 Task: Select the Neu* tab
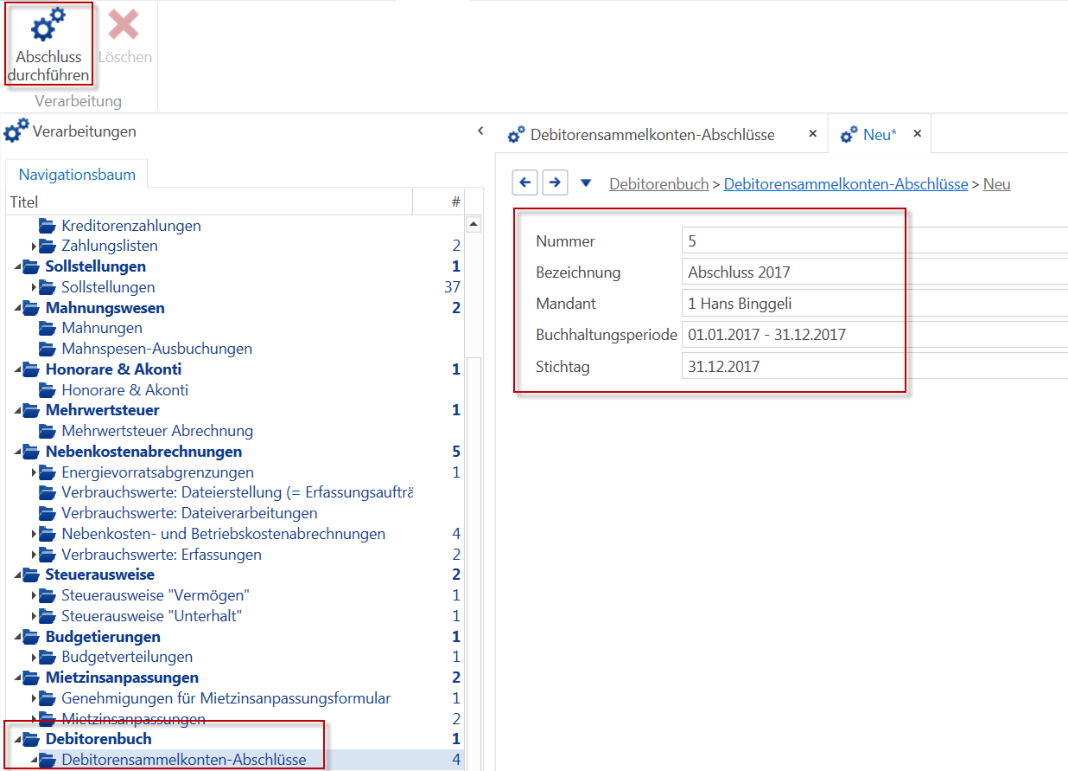[879, 135]
